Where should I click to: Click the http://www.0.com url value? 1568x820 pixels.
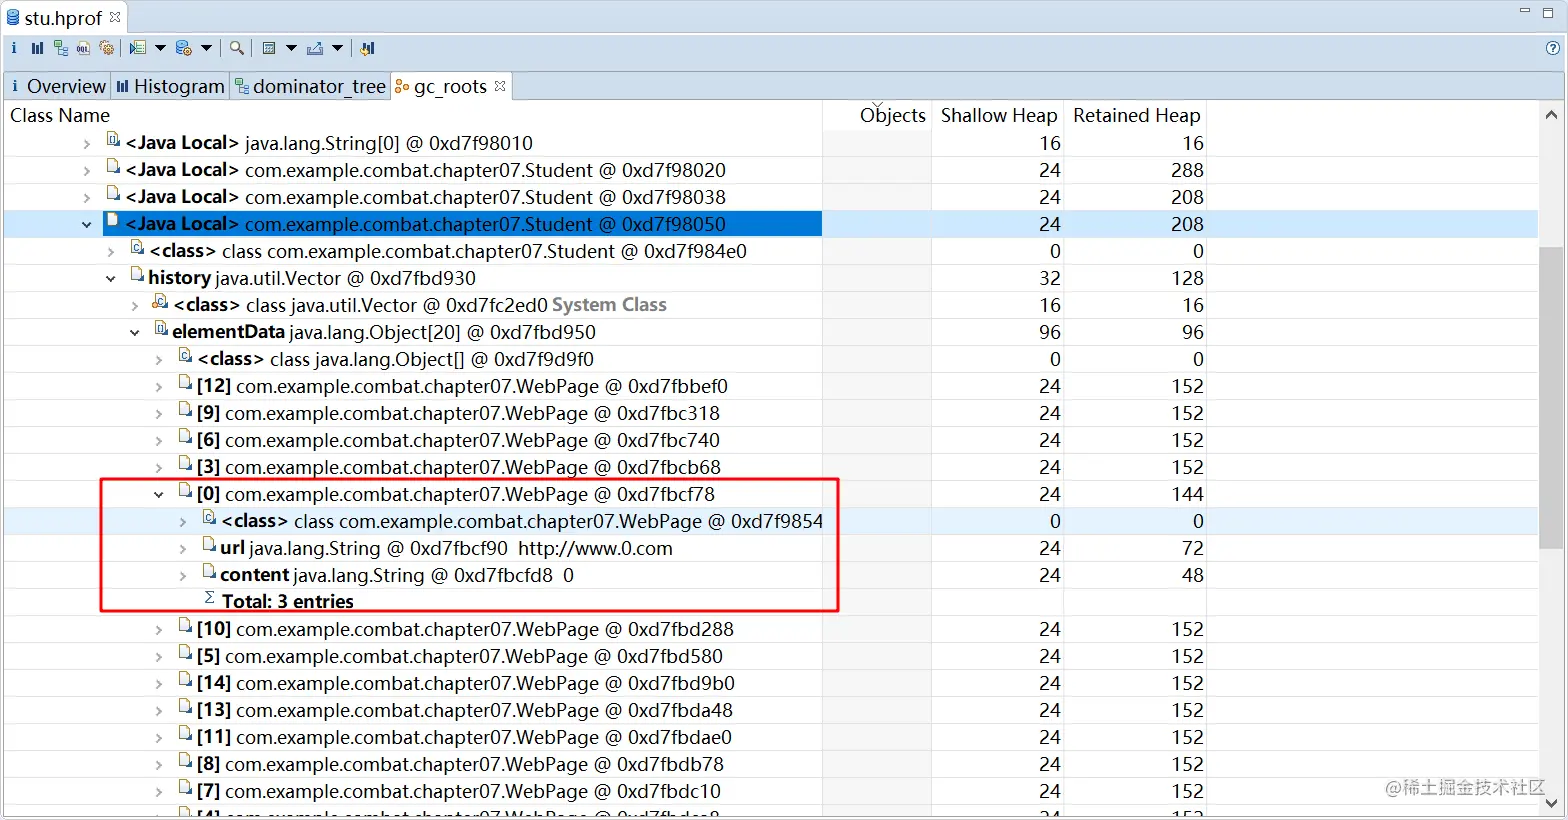(595, 548)
